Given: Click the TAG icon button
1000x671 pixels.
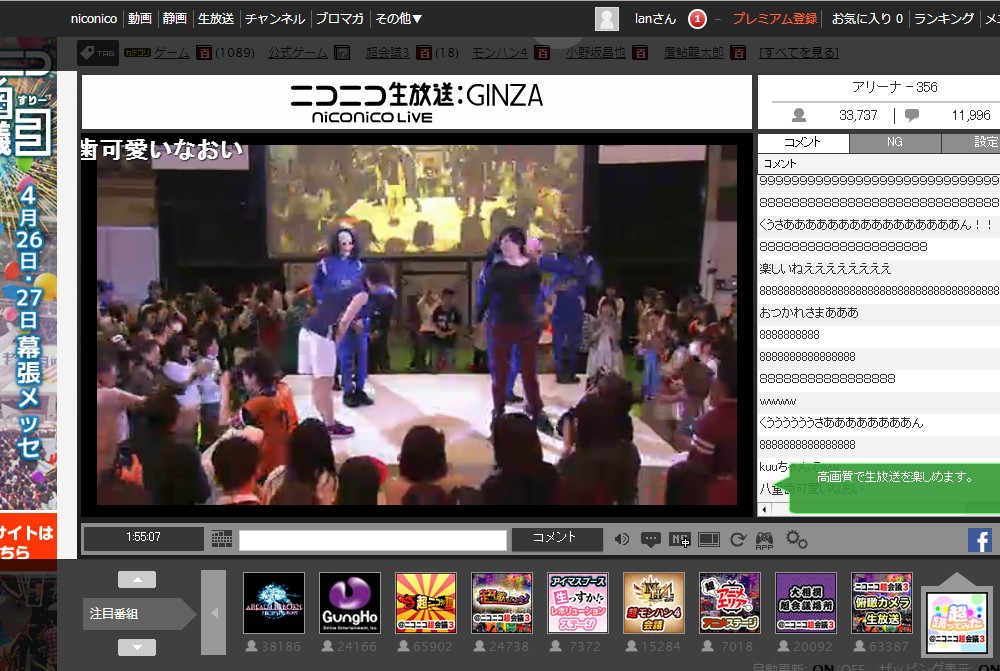Looking at the screenshot, I should coord(98,53).
